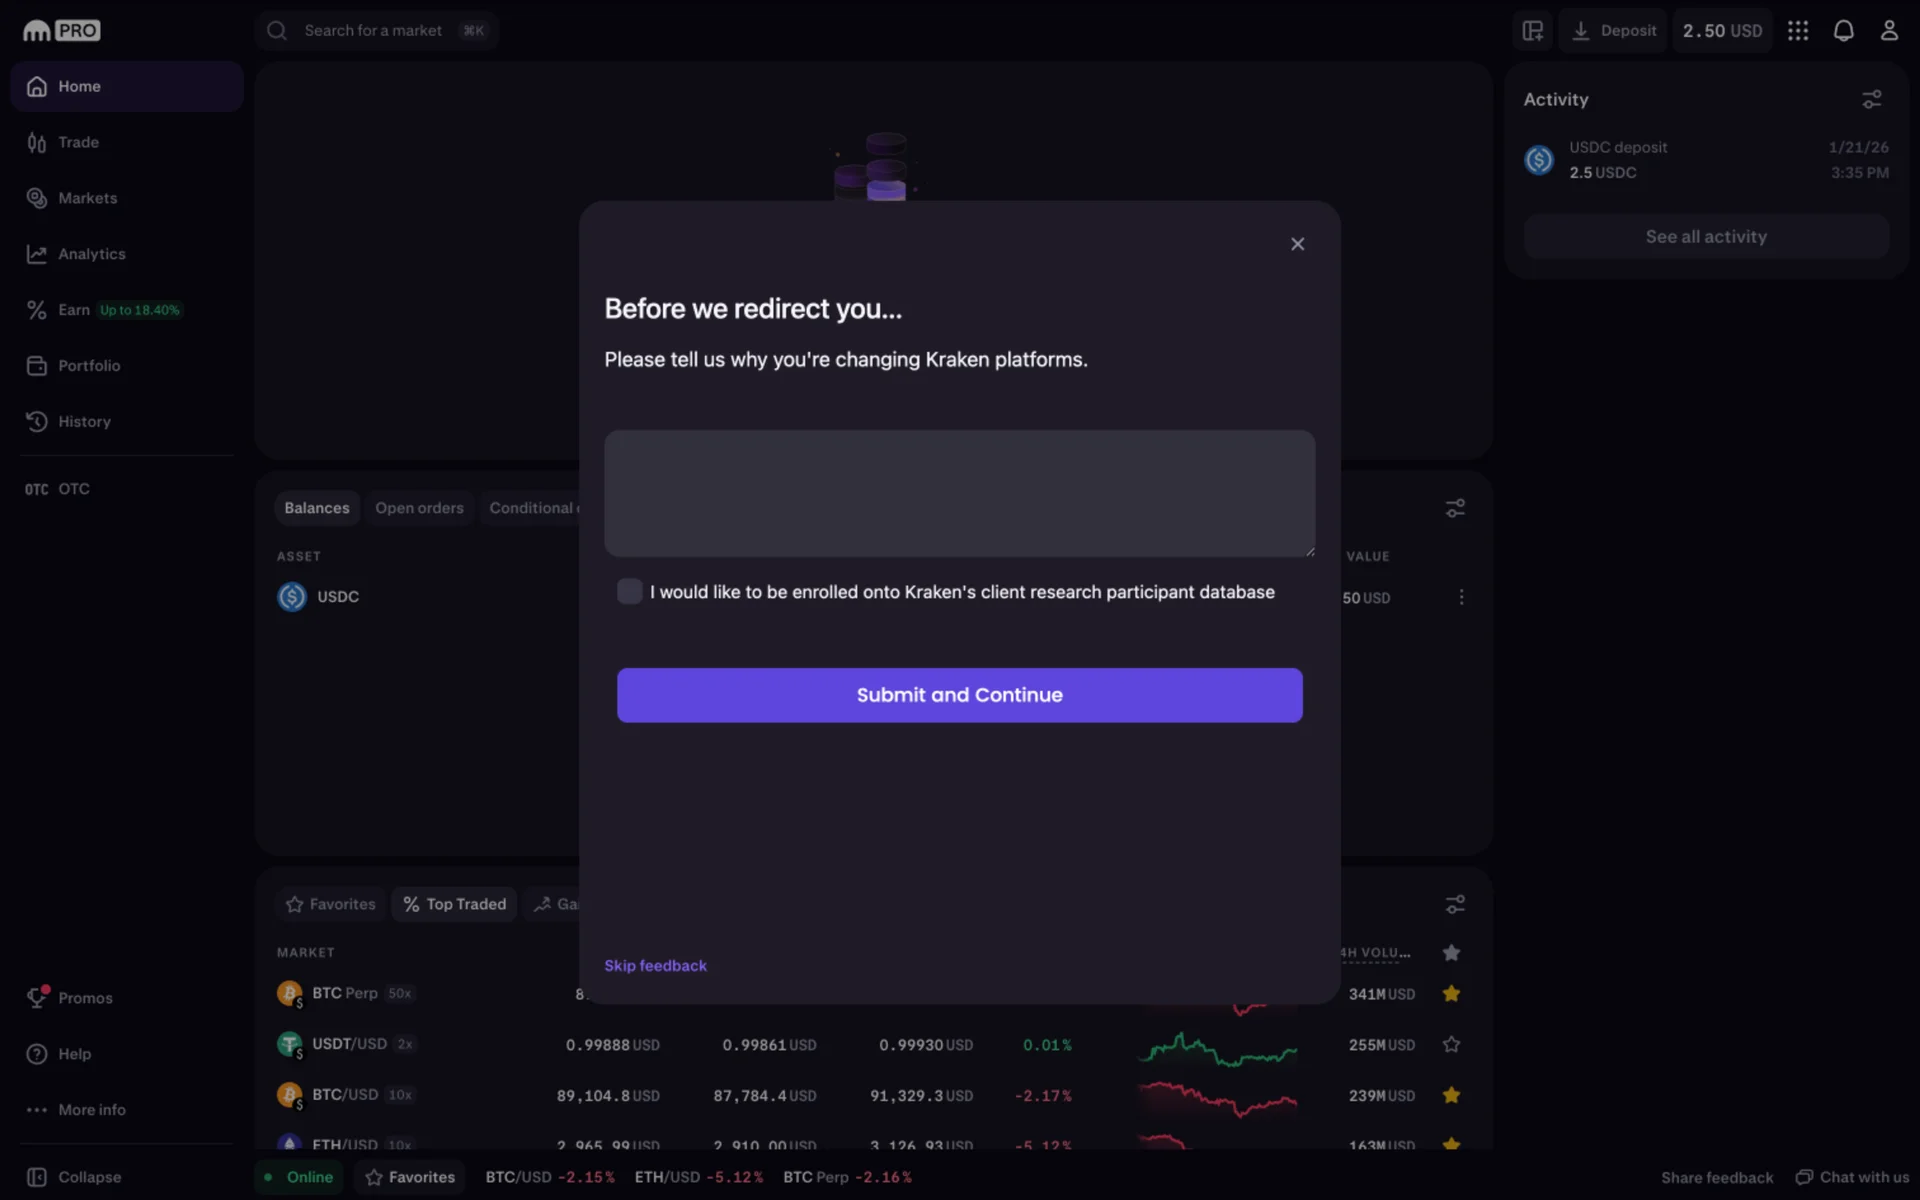This screenshot has width=1920, height=1200.
Task: Toggle favorite star for BTC Perp
Action: (x=1451, y=994)
